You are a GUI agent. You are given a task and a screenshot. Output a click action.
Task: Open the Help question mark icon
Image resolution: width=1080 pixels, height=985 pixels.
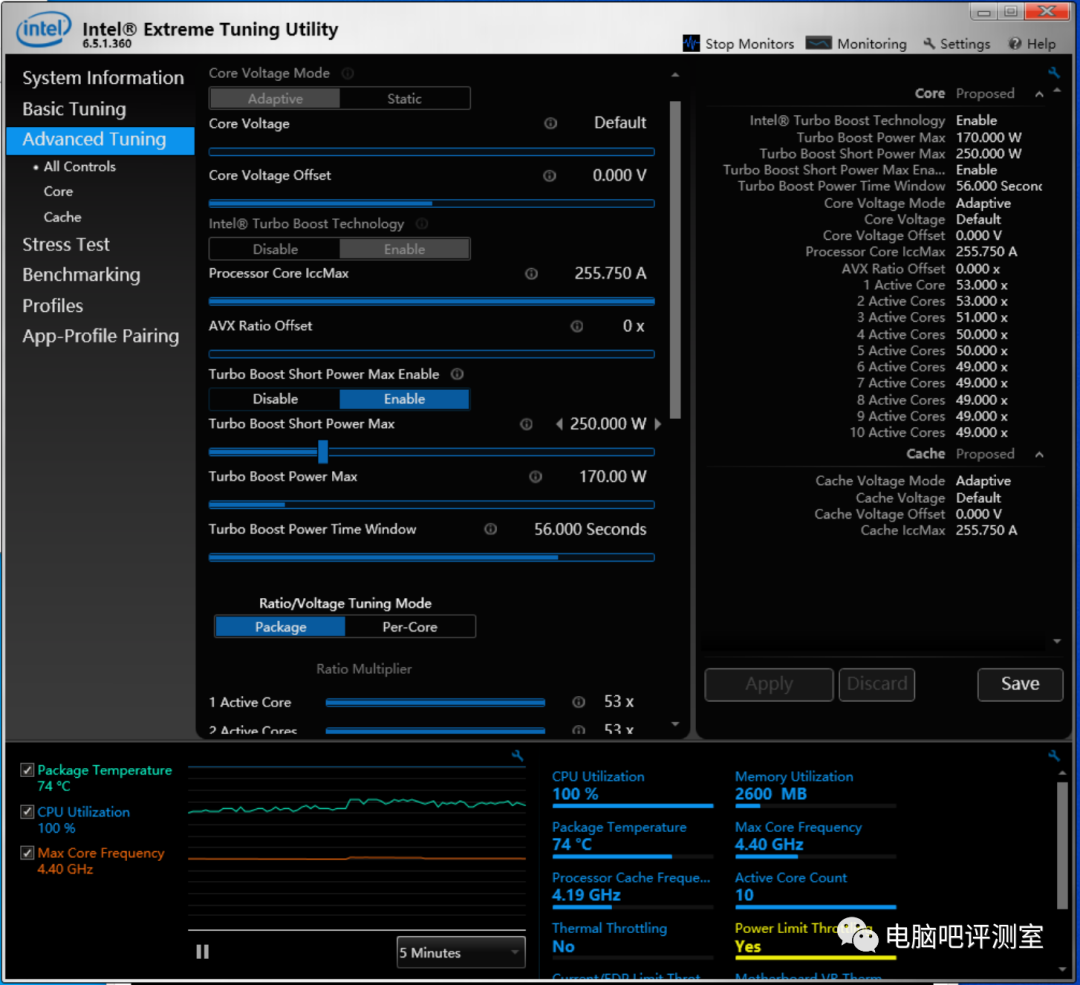pyautogui.click(x=1015, y=43)
